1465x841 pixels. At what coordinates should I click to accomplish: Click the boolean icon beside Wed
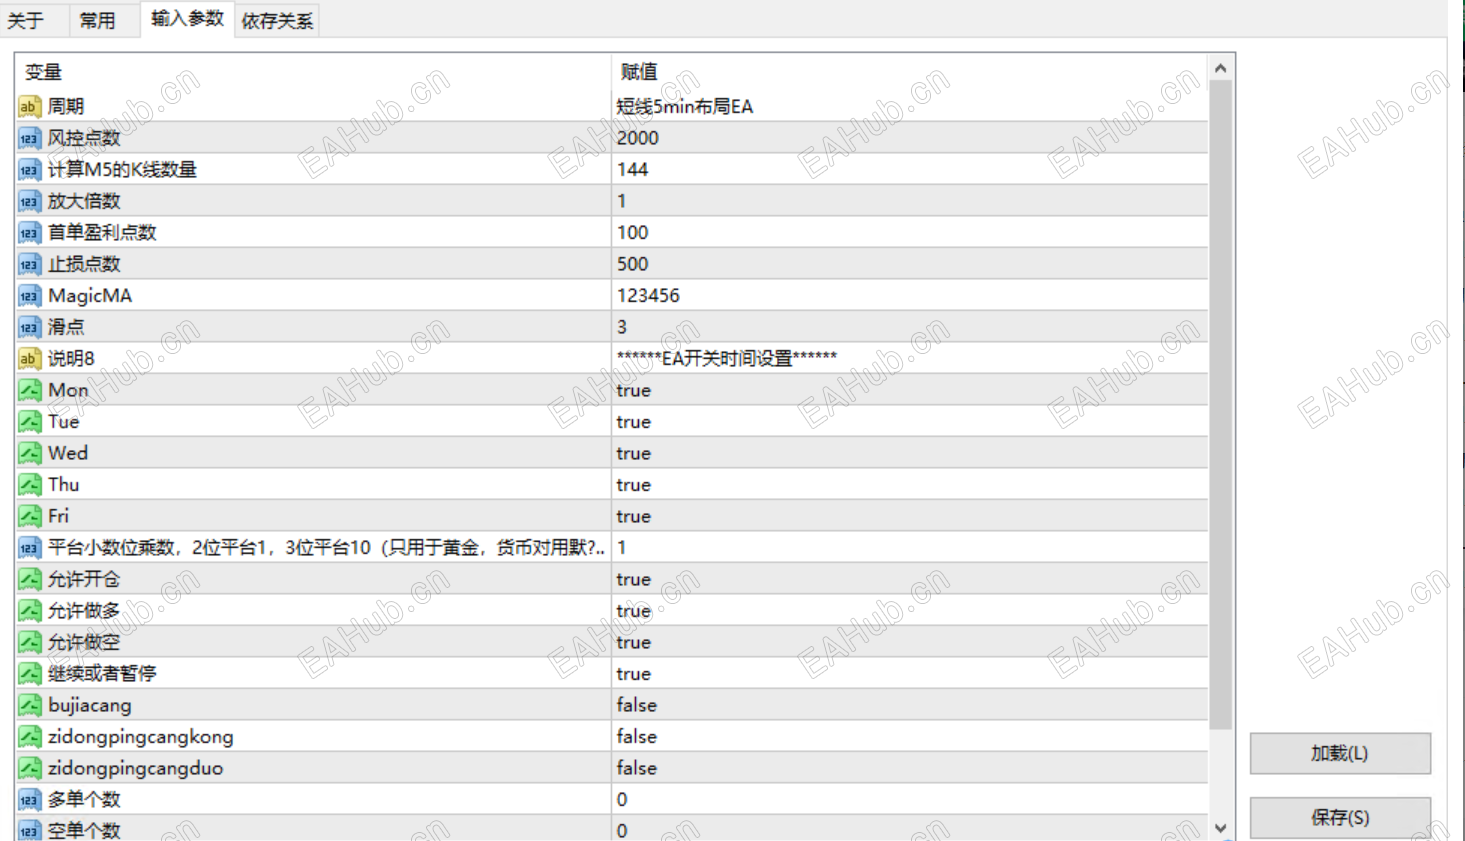click(29, 453)
